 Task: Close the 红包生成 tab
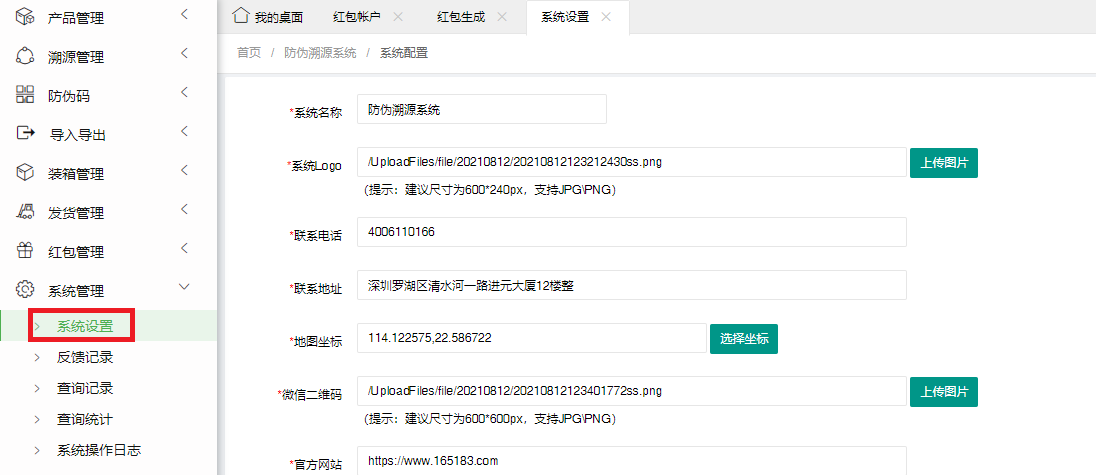(x=502, y=17)
